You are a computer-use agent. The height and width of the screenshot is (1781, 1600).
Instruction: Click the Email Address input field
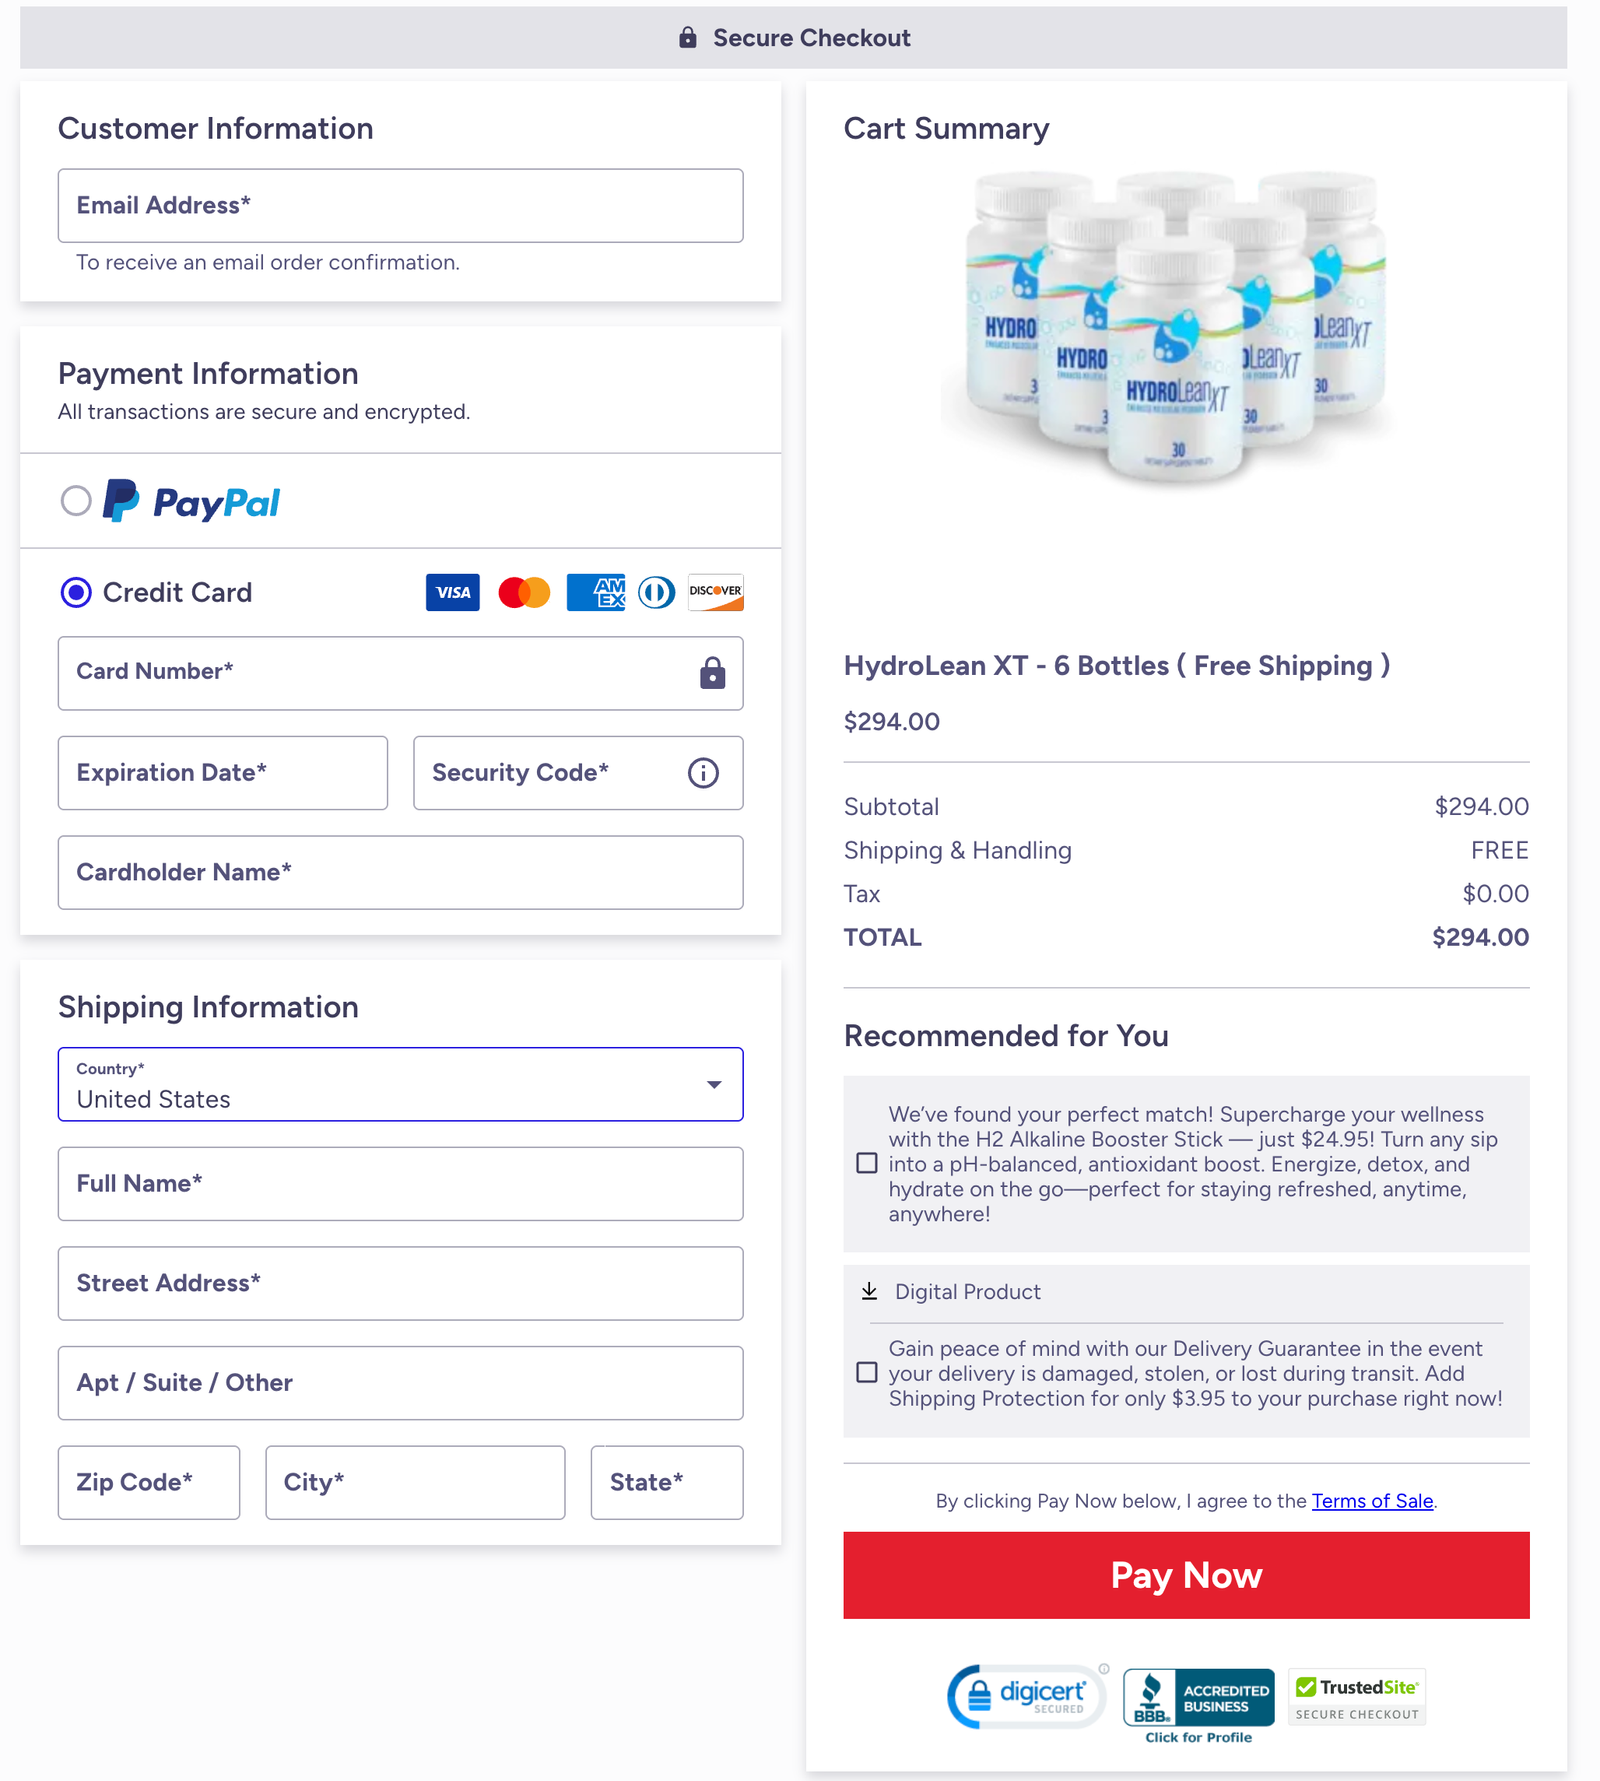pyautogui.click(x=400, y=206)
